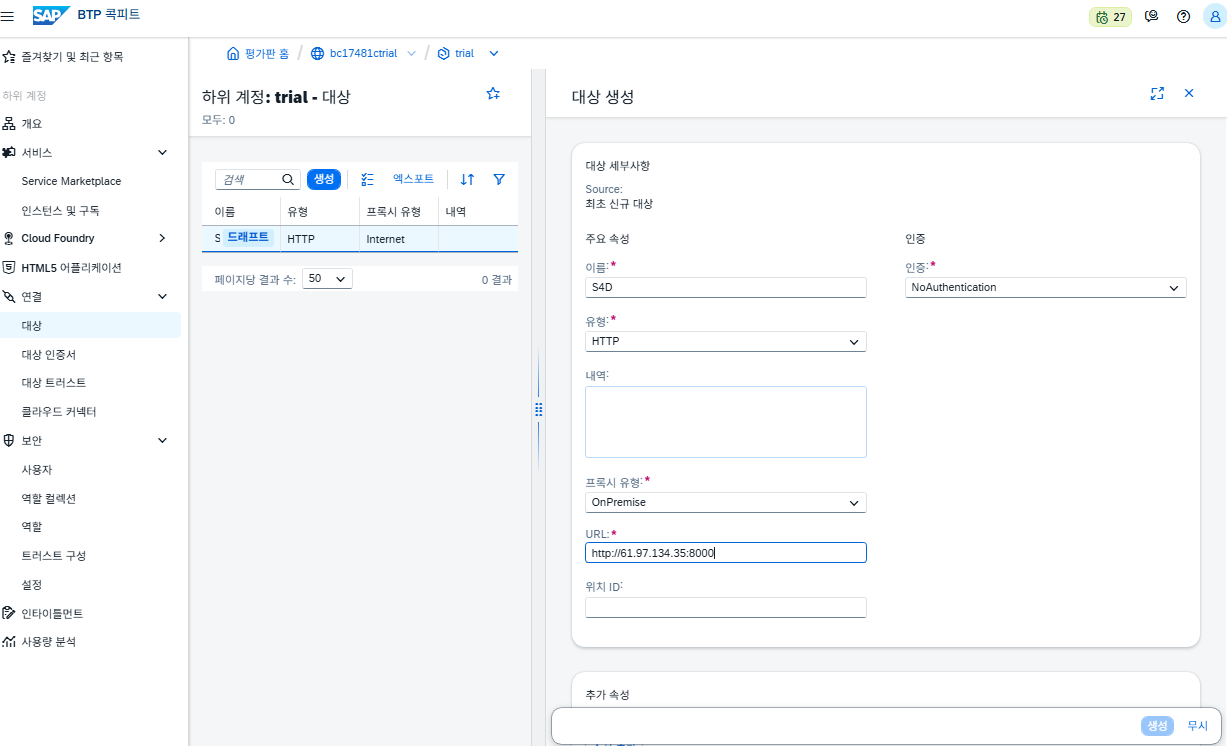Open the help question mark icon

(x=1183, y=17)
